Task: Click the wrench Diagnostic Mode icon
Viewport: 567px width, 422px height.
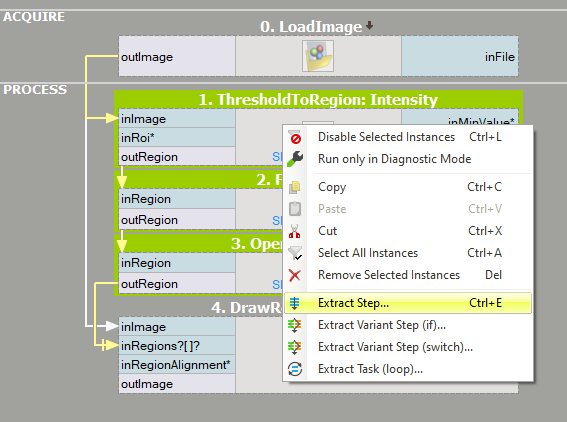Action: click(x=295, y=159)
